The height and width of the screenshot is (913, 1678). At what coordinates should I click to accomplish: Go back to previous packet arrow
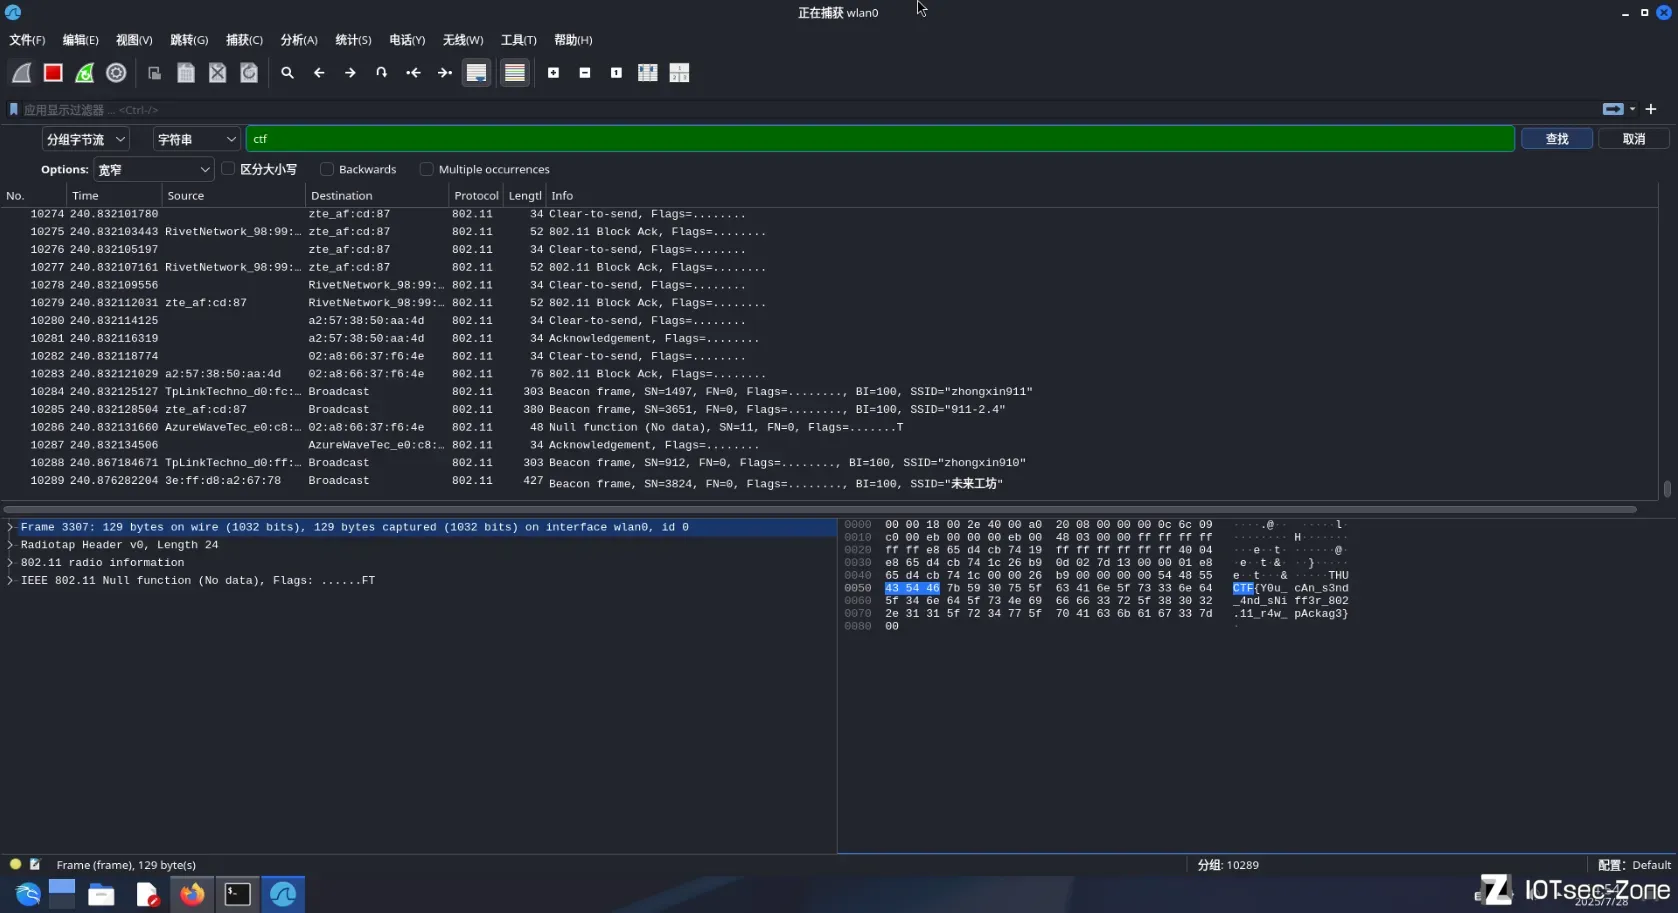(x=319, y=73)
